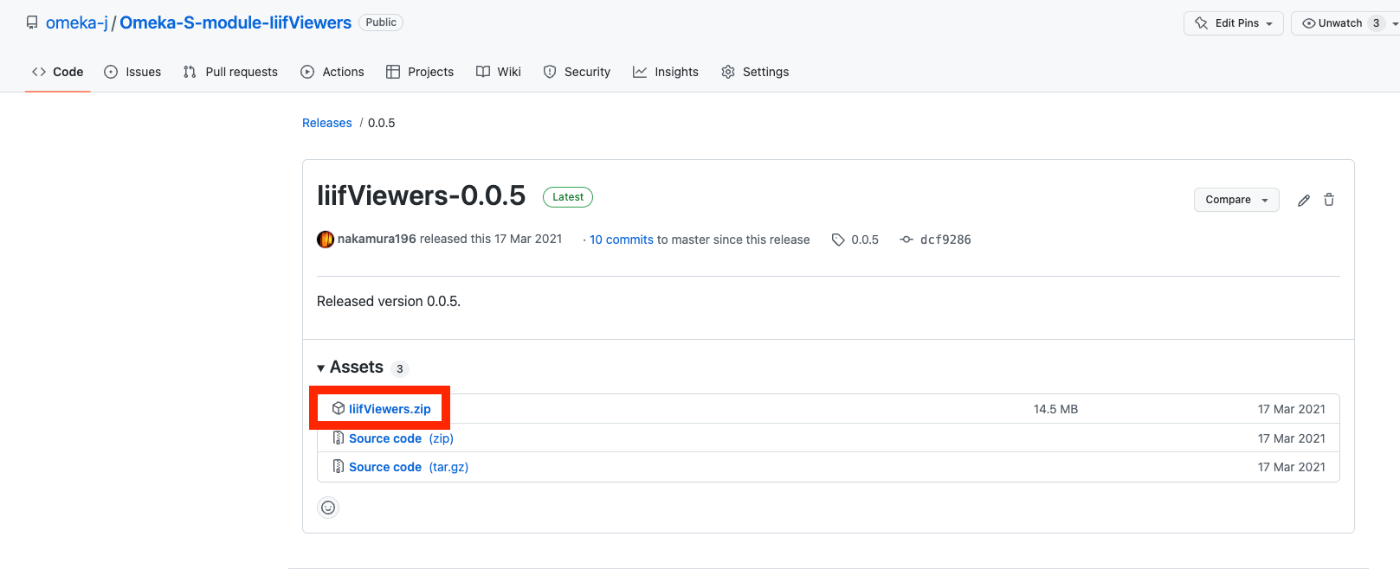View the 10 commits link

(621, 240)
